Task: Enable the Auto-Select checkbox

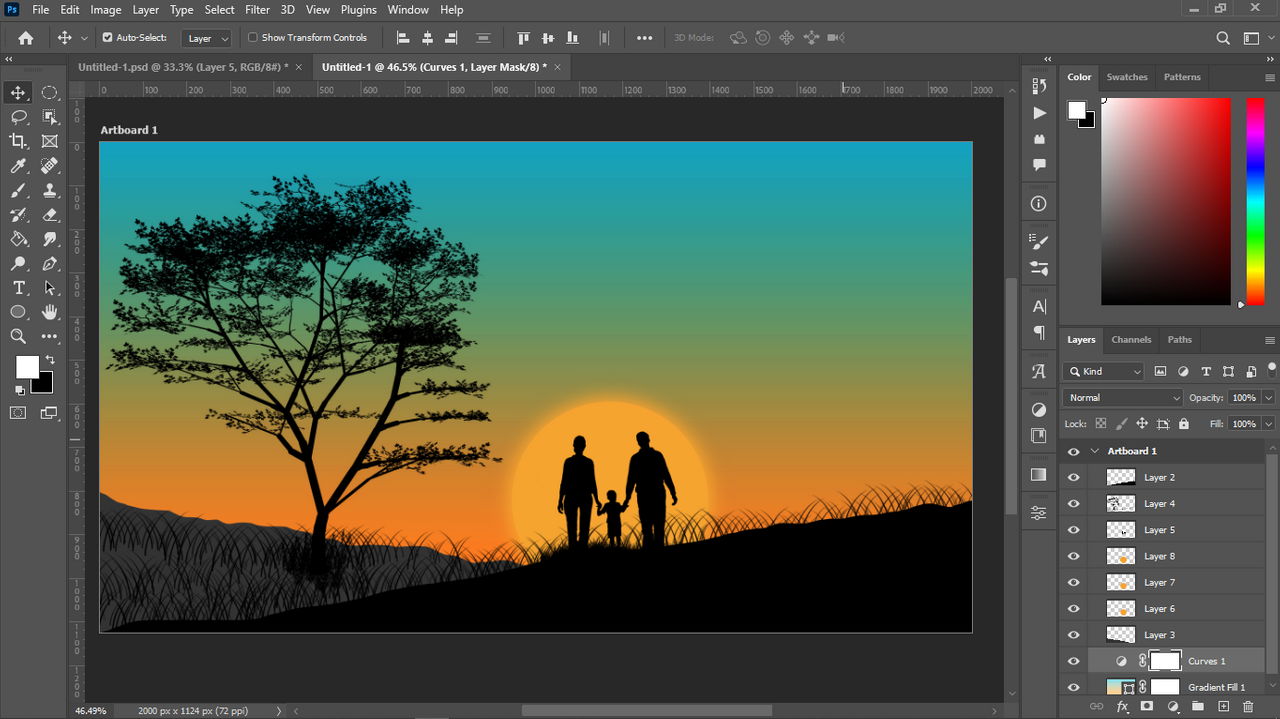Action: click(x=108, y=38)
